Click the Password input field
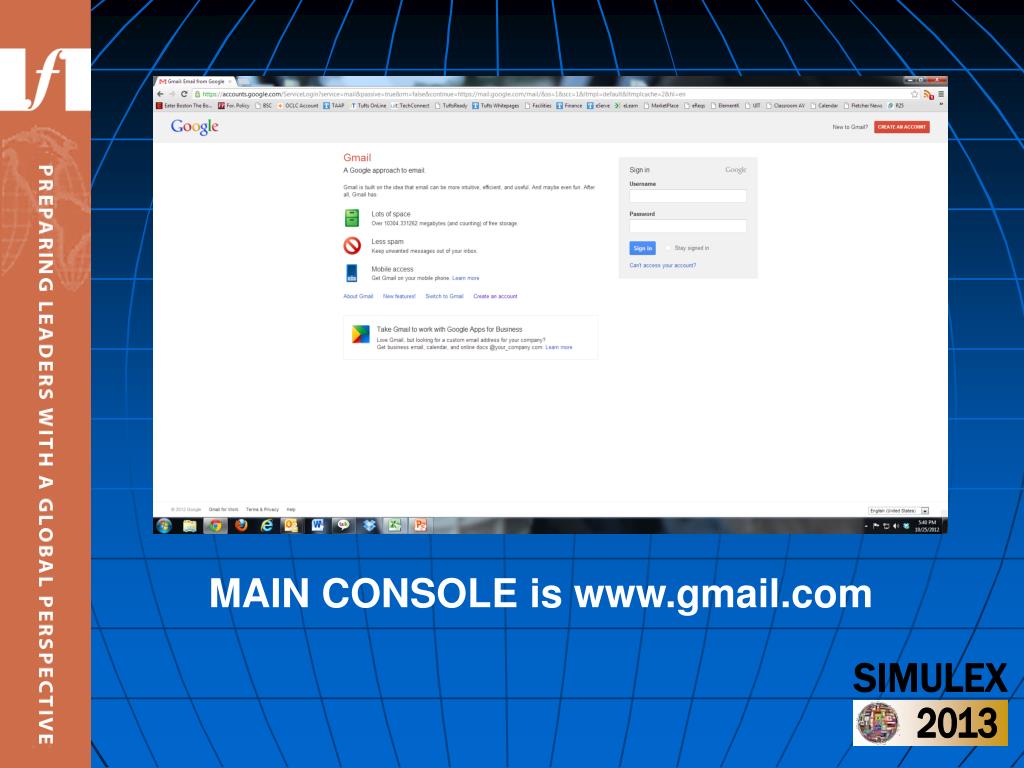 (688, 226)
